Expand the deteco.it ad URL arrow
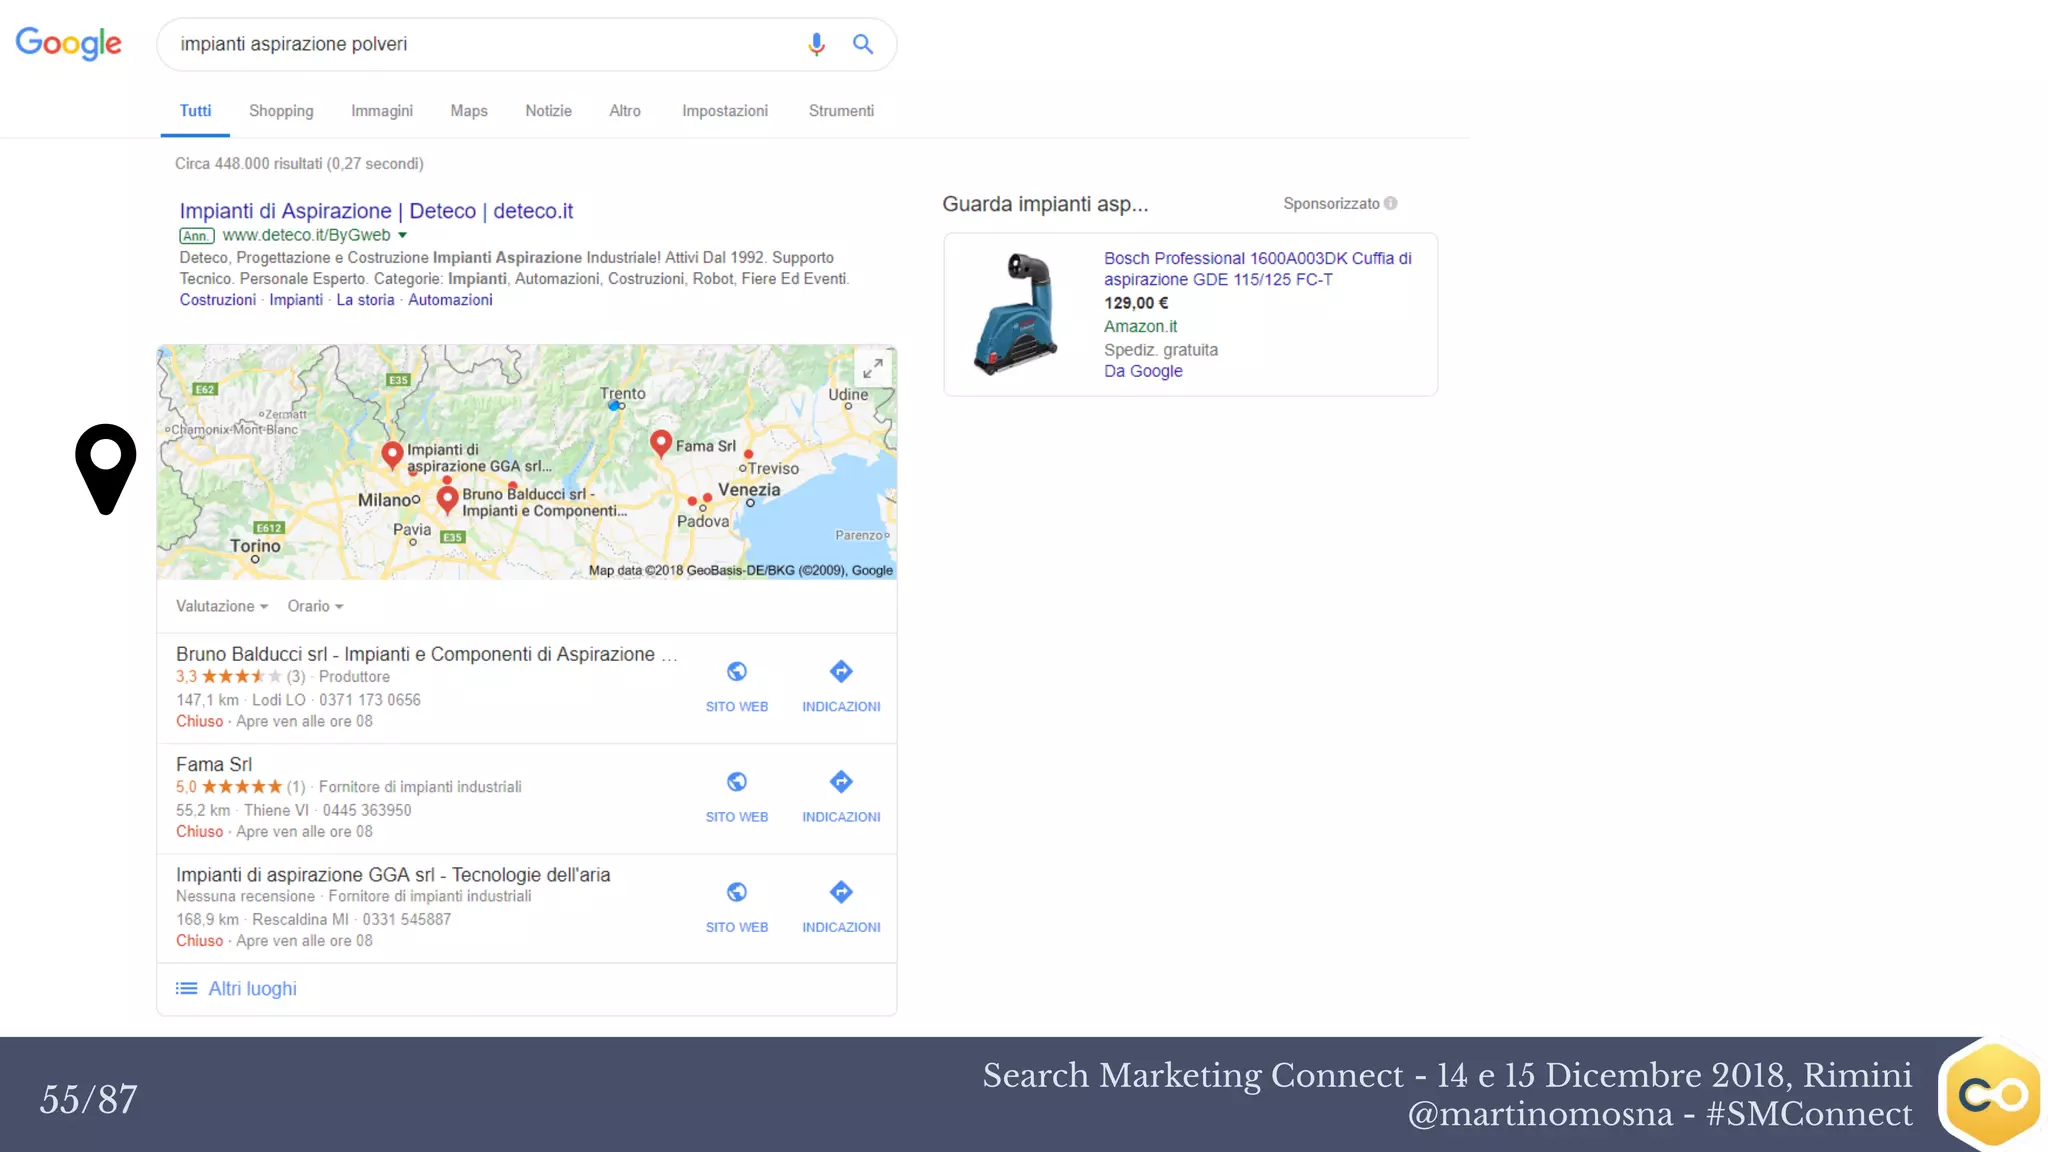The height and width of the screenshot is (1152, 2048). (x=403, y=235)
